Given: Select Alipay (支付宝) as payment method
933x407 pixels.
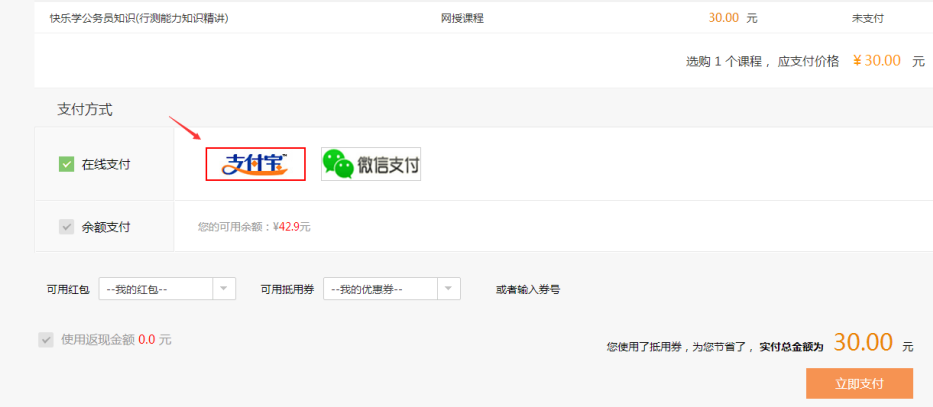Looking at the screenshot, I should click(255, 164).
